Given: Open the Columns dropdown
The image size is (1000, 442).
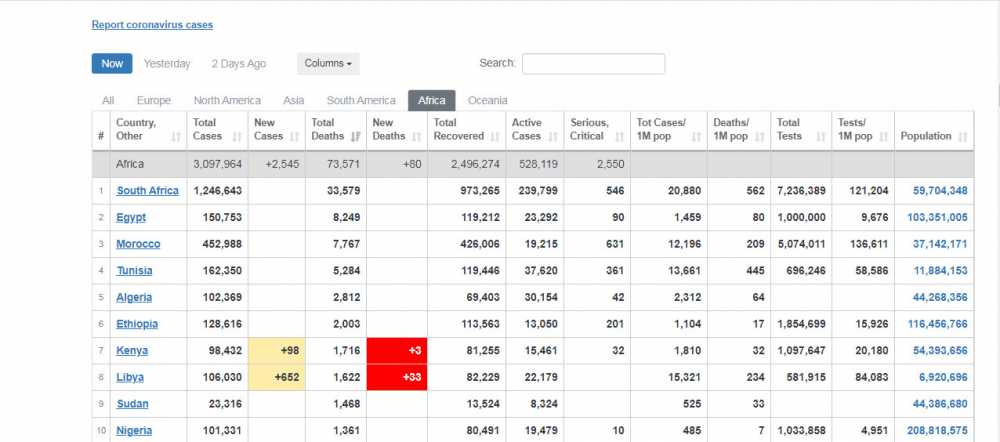Looking at the screenshot, I should [328, 64].
